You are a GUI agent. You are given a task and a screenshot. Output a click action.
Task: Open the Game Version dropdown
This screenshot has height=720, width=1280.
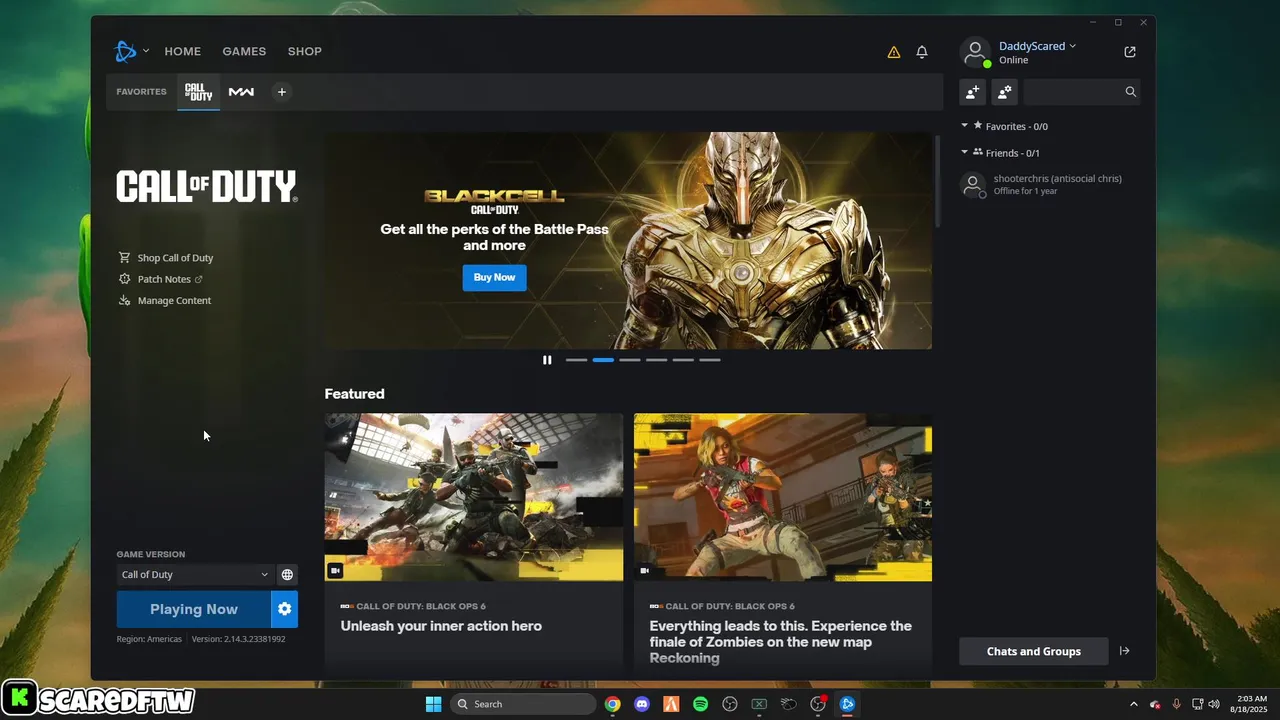pos(194,575)
